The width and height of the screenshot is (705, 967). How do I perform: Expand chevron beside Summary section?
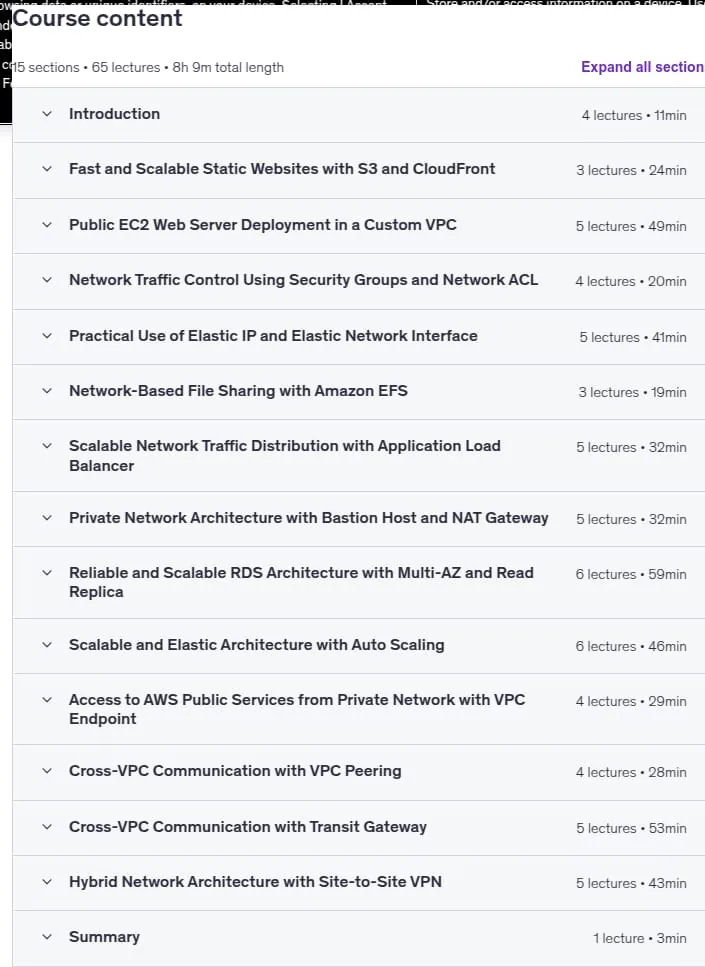tap(47, 937)
